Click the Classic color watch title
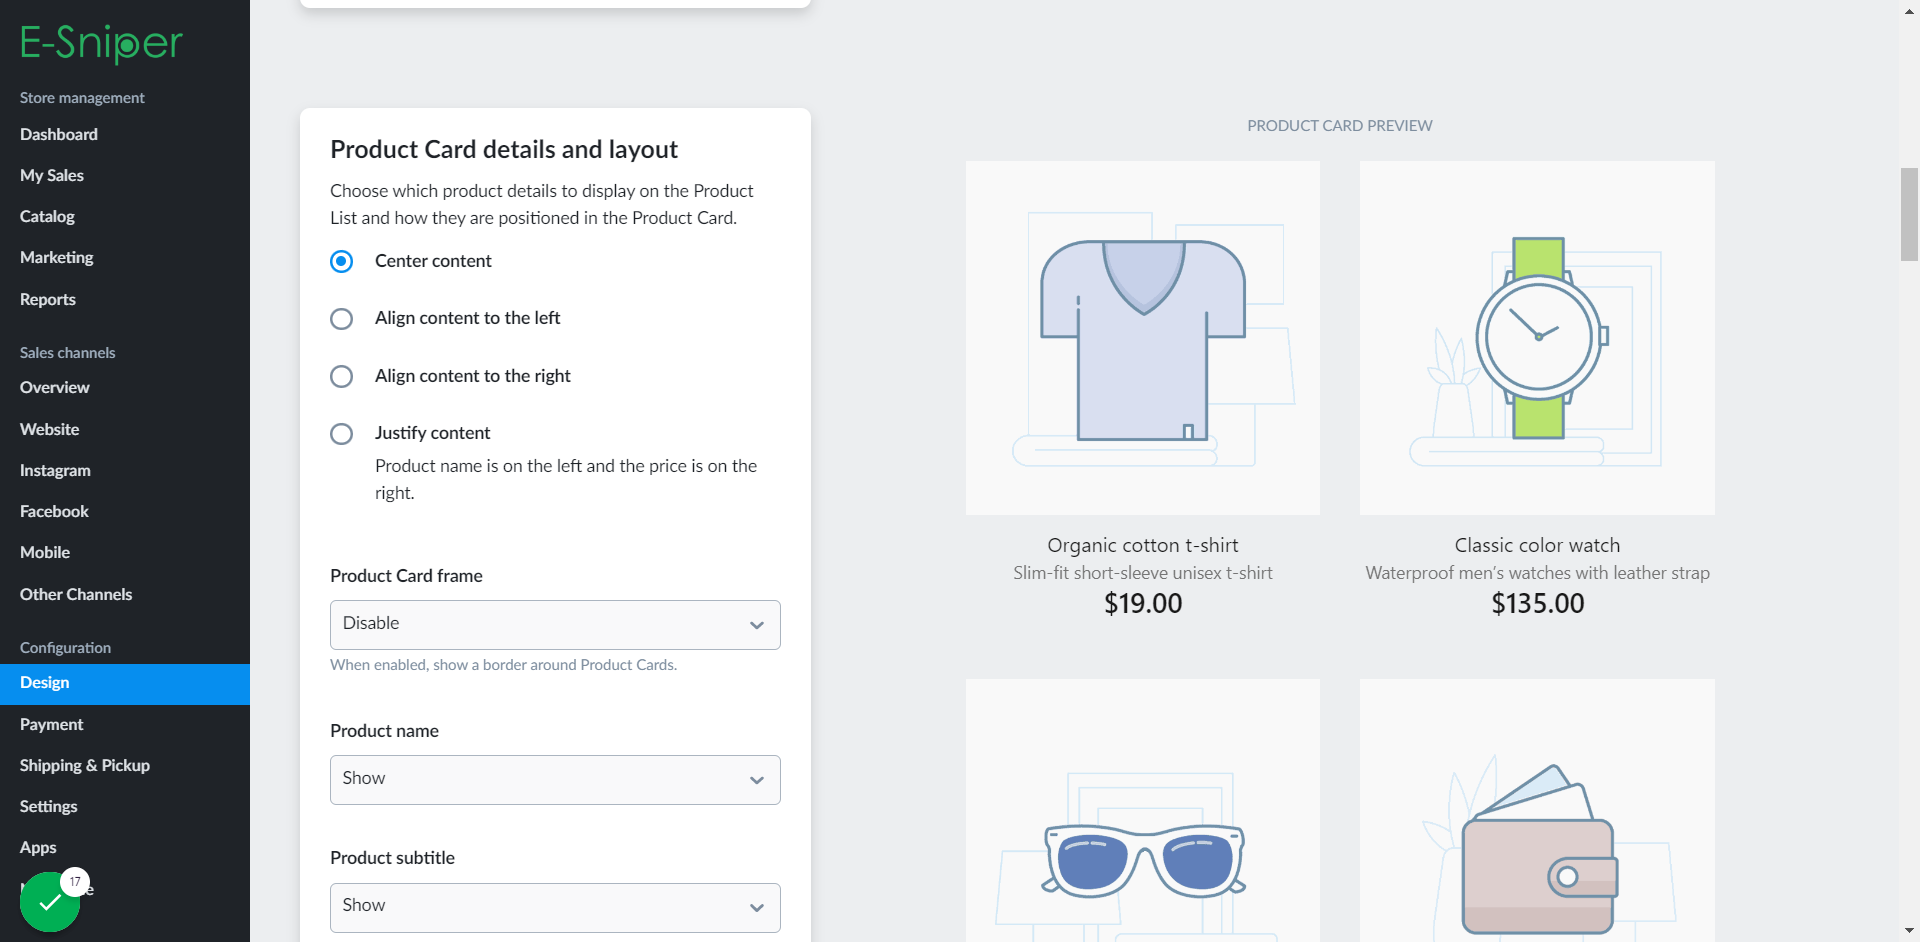Viewport: 1920px width, 942px height. [x=1537, y=545]
